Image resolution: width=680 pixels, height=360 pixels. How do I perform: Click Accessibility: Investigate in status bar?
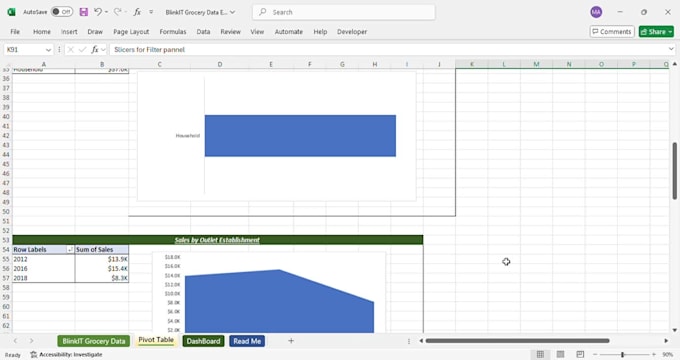(x=66, y=354)
